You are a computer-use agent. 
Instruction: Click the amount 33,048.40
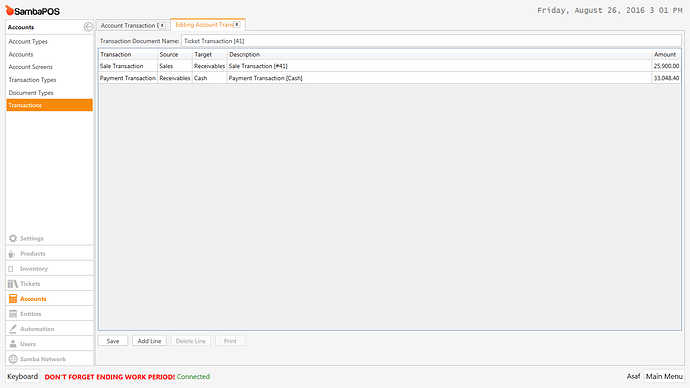click(x=666, y=78)
